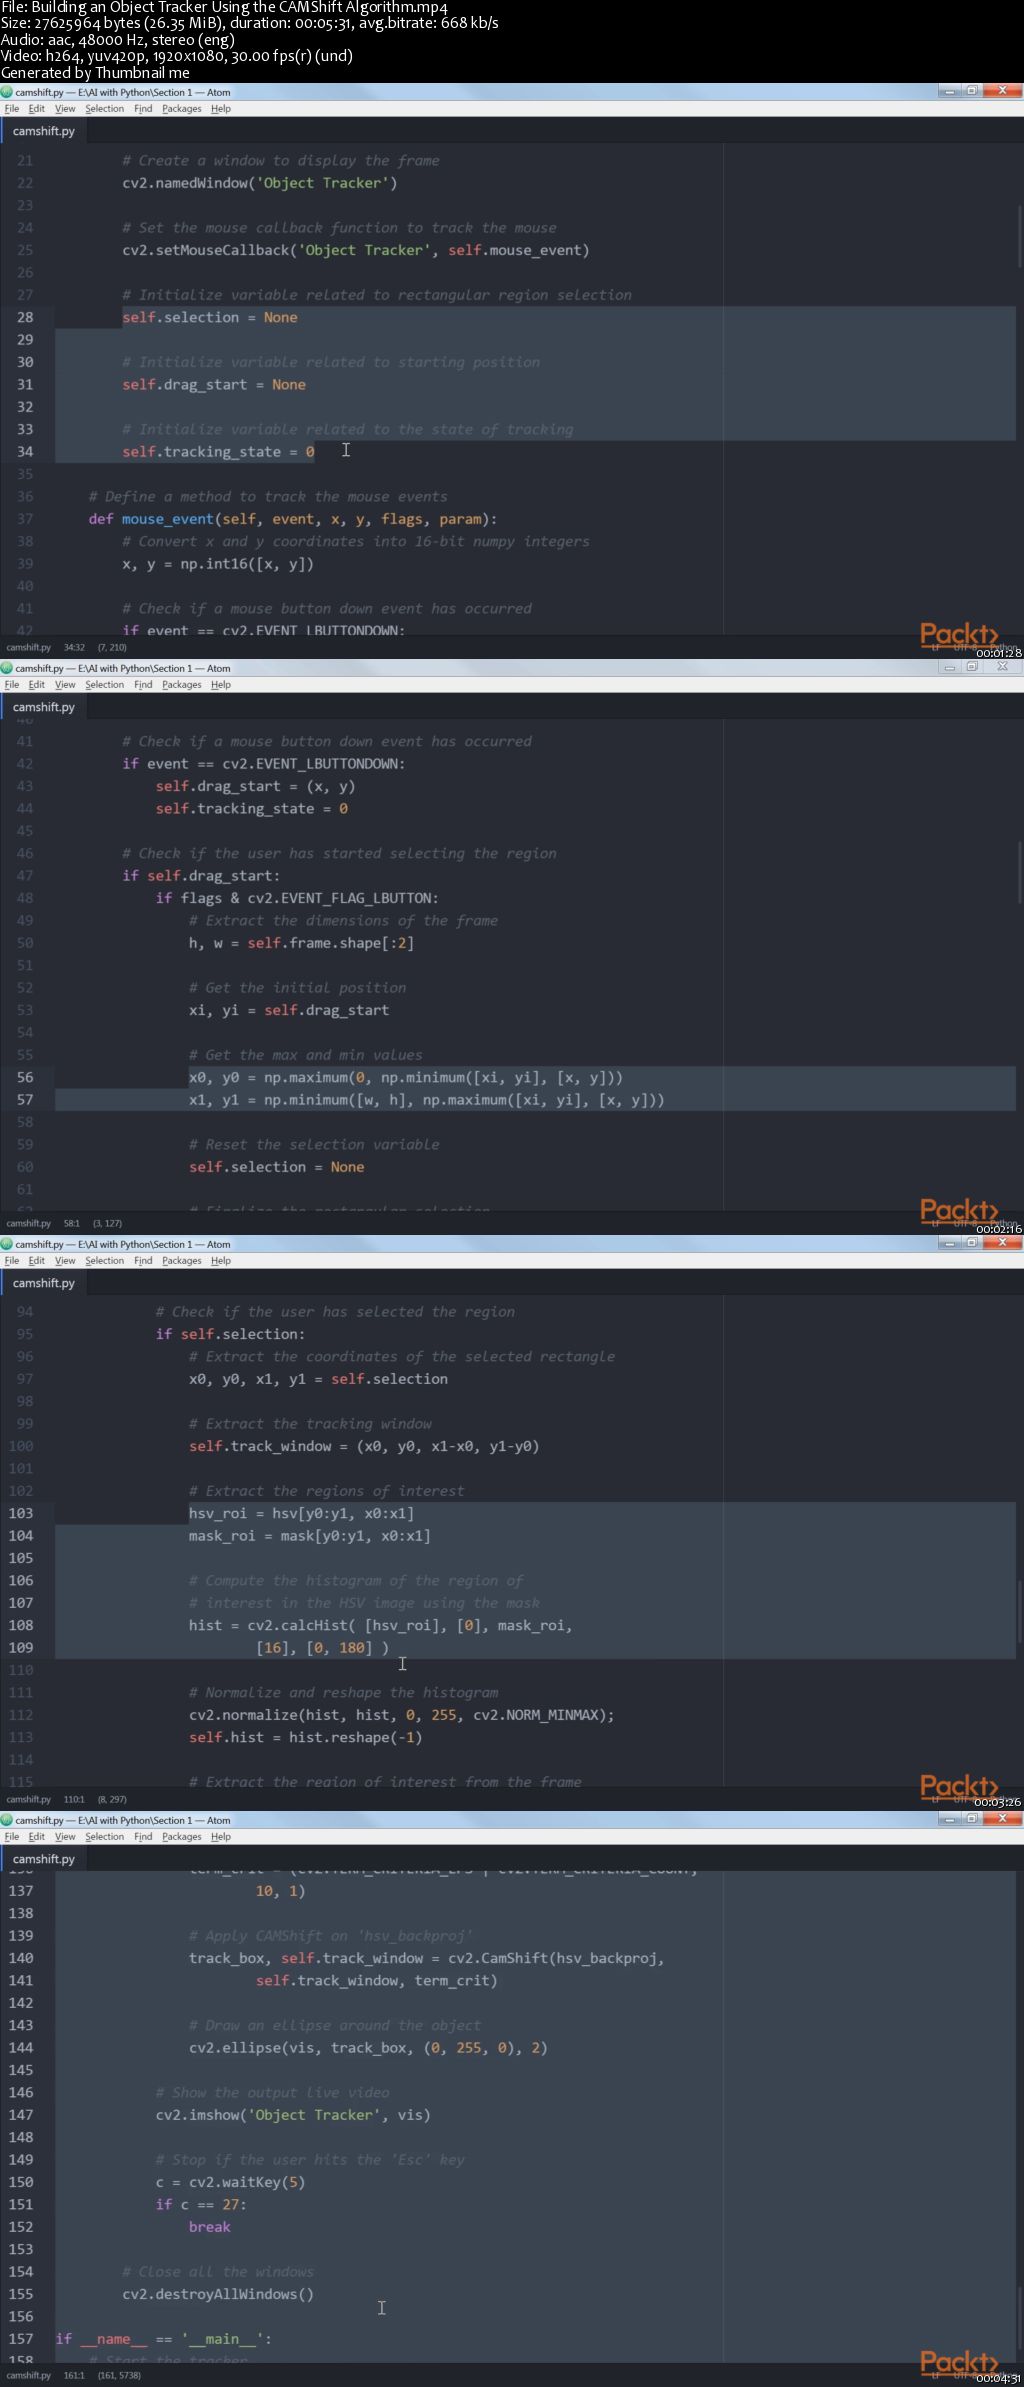Click 'mask_roi = mask[y0:y1, x0:x1]' line
Viewport: 1024px width, 2387px height.
[x=310, y=1535]
